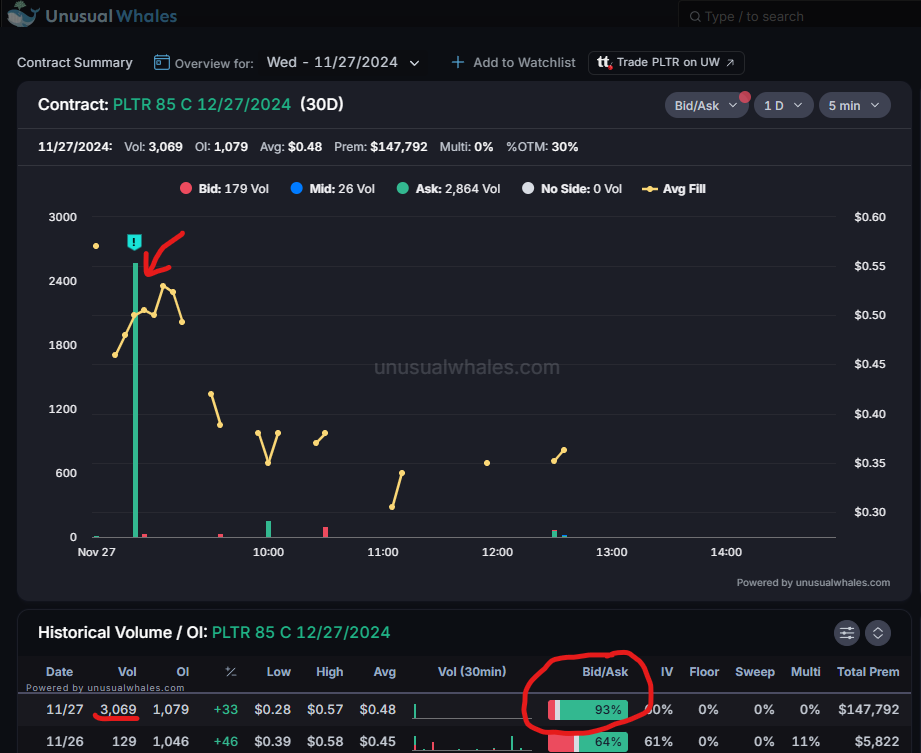Image resolution: width=921 pixels, height=753 pixels.
Task: Click the Add to Watchlist button
Action: click(513, 62)
